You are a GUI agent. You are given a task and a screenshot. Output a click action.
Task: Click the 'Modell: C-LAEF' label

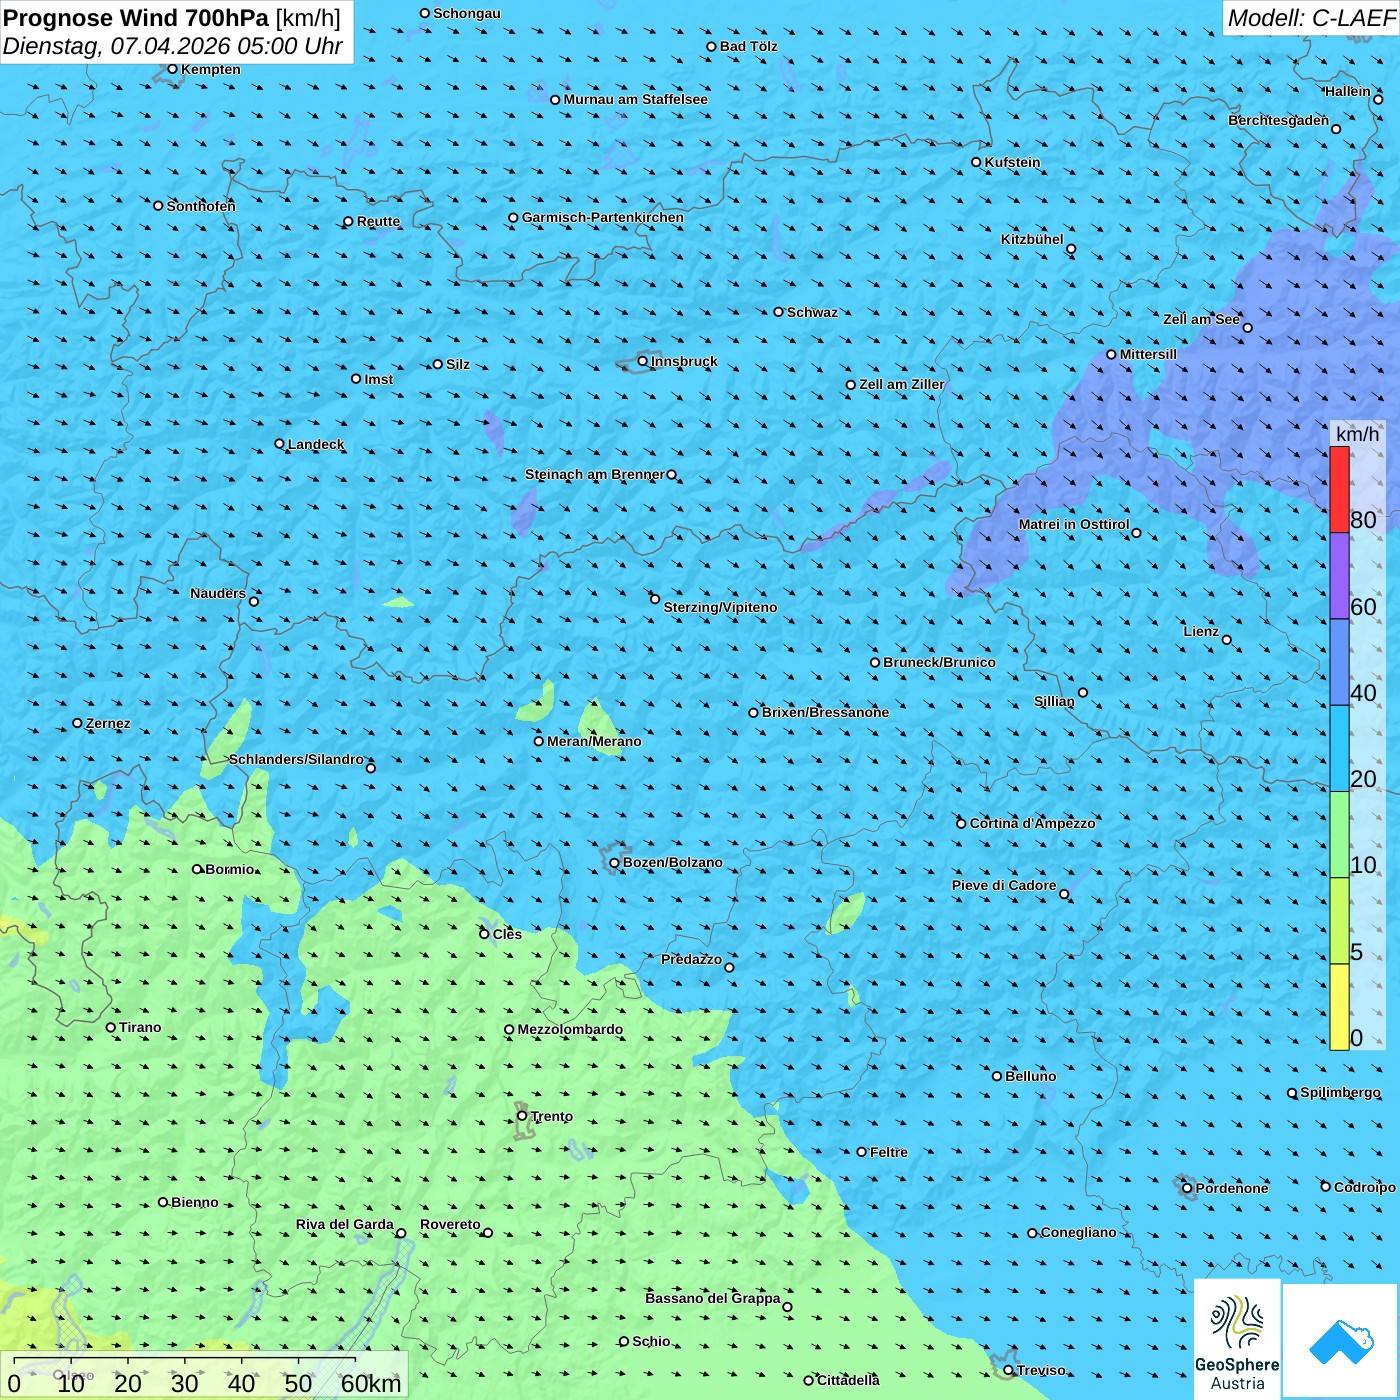coord(1311,18)
